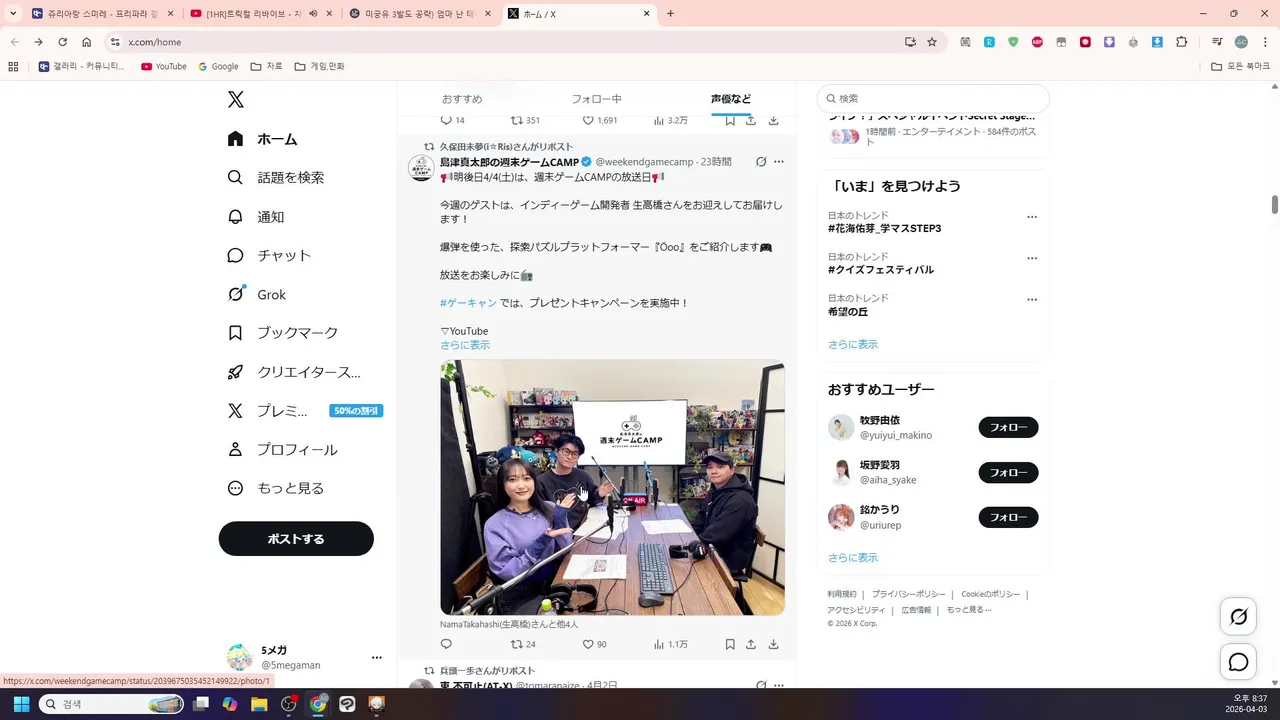Open Chrome media controls icon
The image size is (1280, 720).
coord(1217,42)
